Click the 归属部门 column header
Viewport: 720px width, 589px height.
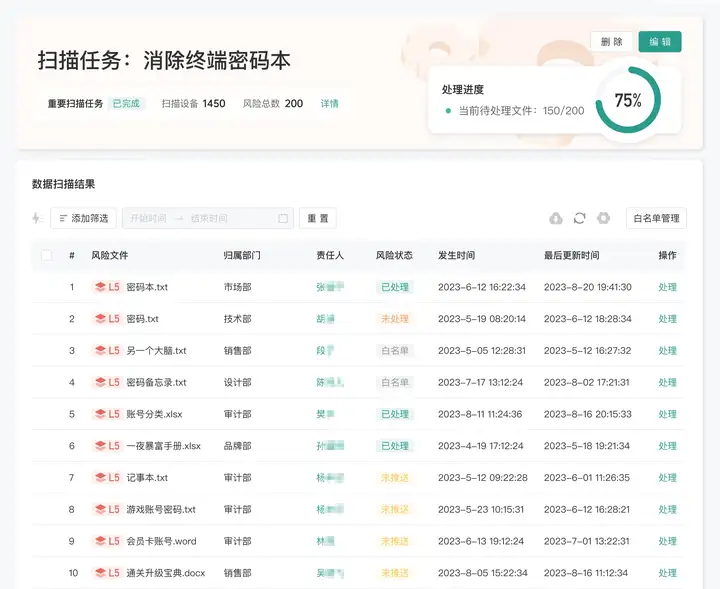[x=242, y=255]
